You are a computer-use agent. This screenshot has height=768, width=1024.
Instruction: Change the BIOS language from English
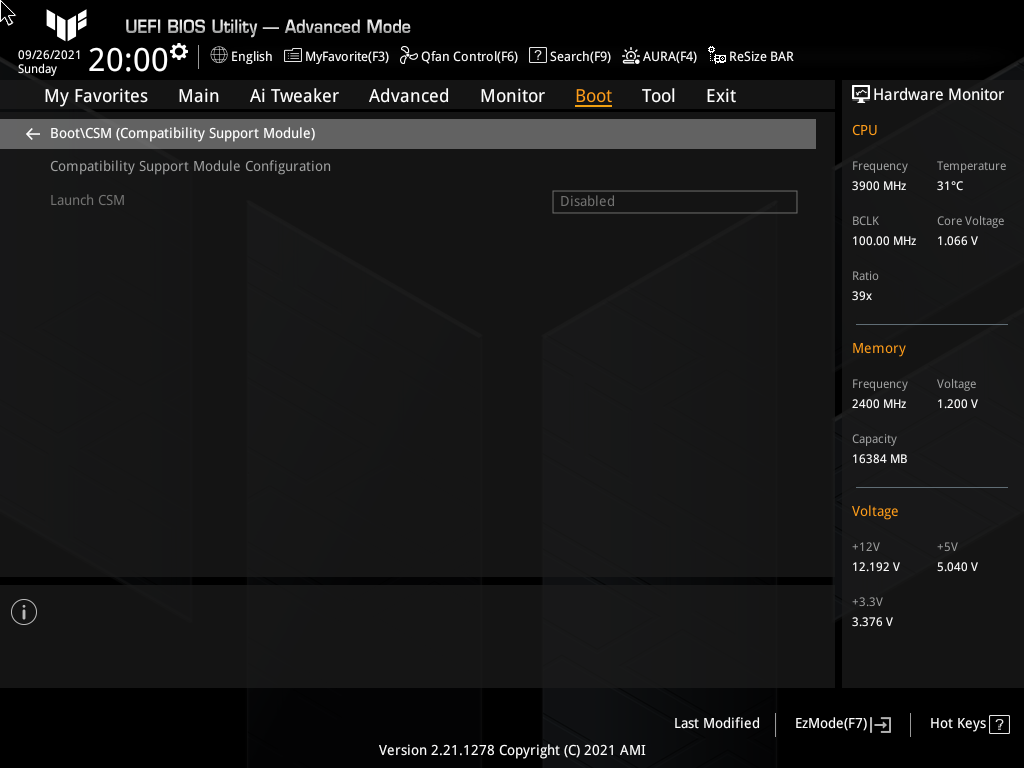(x=241, y=56)
